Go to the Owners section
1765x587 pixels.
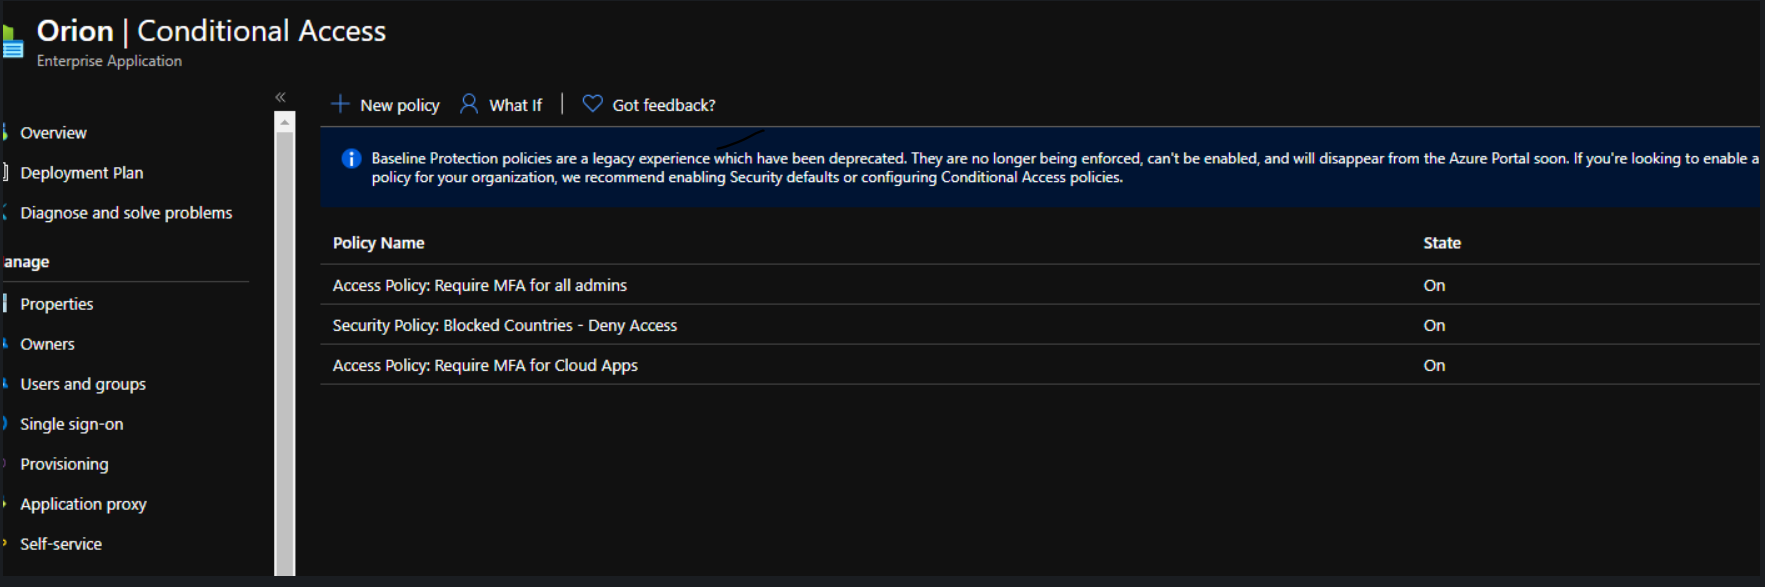click(x=47, y=344)
